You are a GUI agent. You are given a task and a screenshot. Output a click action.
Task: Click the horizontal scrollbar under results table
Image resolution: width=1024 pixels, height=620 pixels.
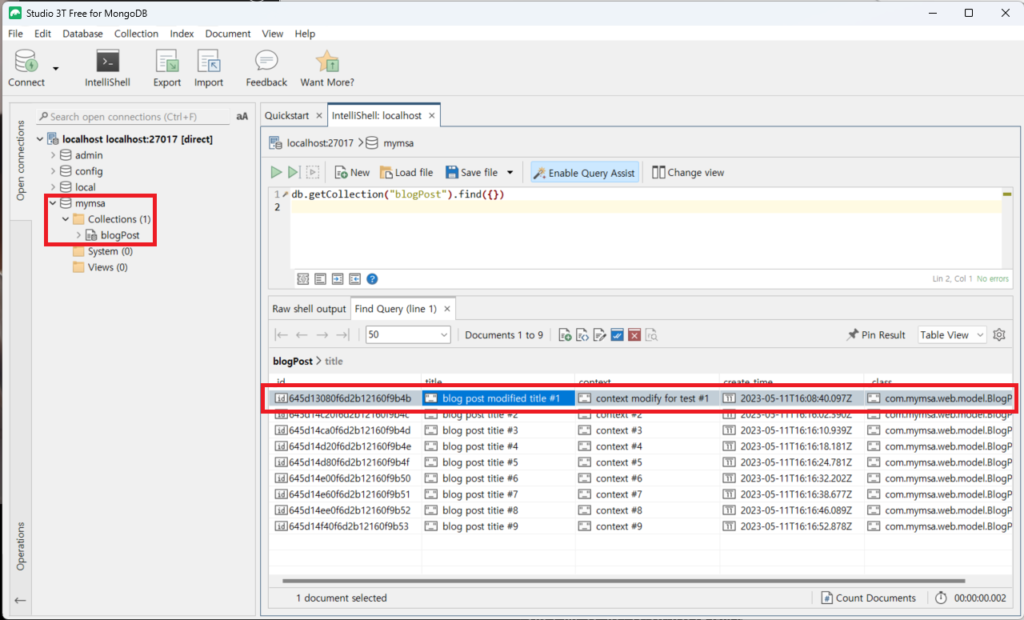624,580
